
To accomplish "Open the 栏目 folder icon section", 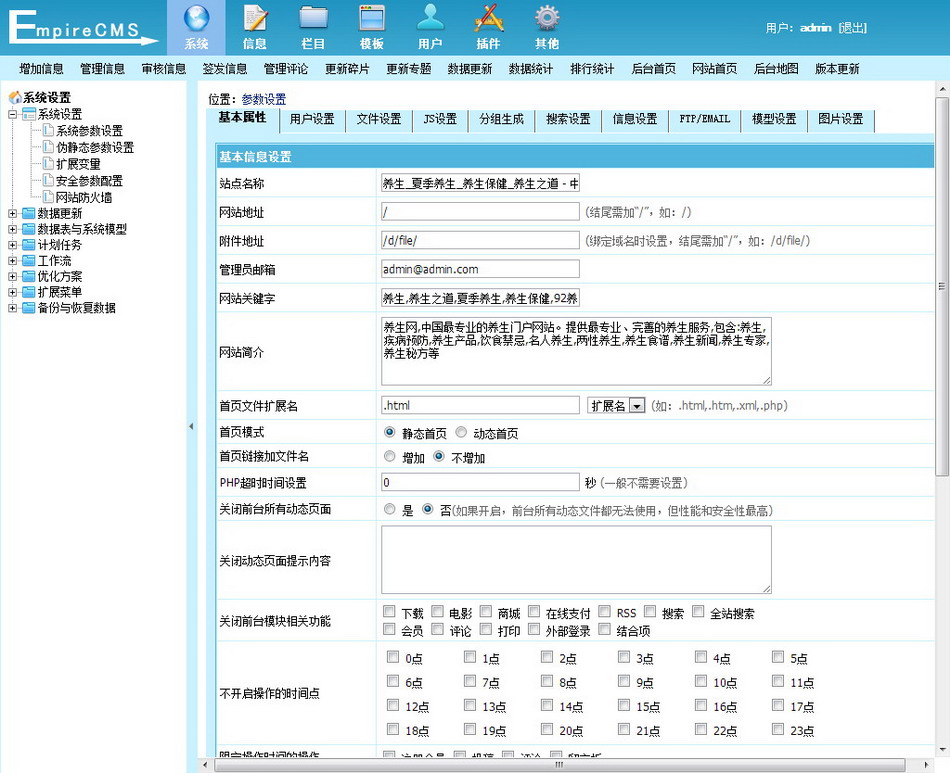I will [x=313, y=28].
